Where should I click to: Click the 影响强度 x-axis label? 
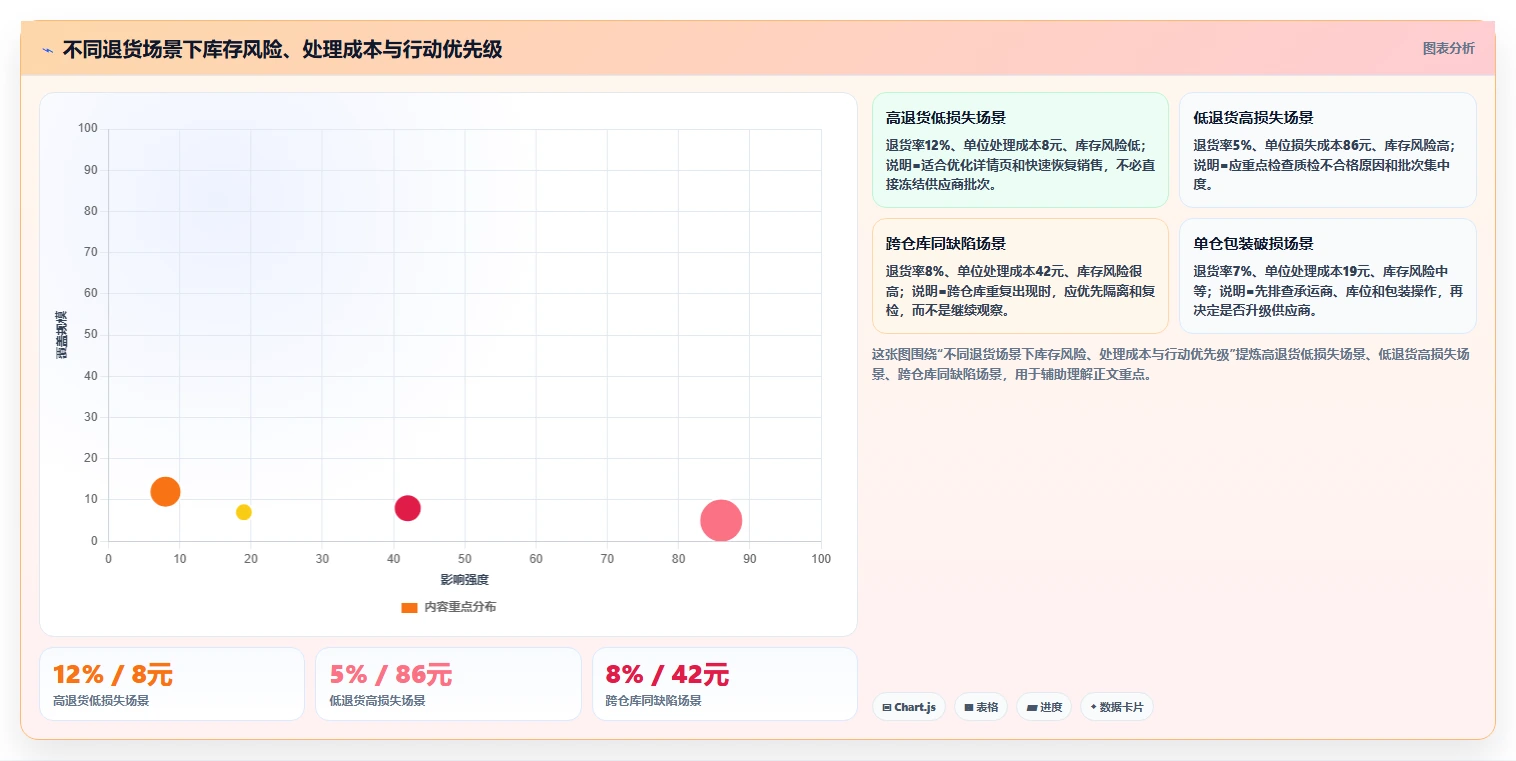point(465,580)
